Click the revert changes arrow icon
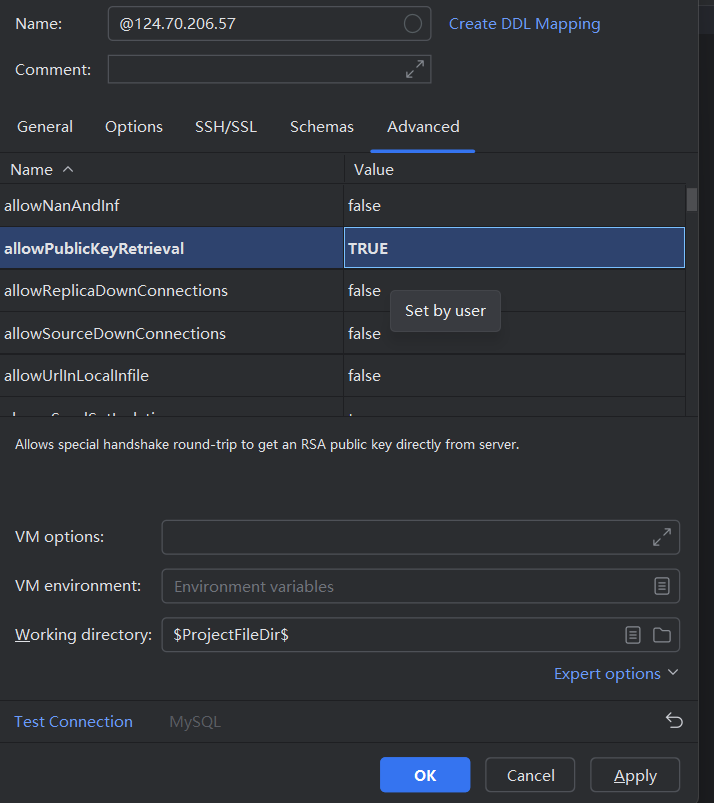The height and width of the screenshot is (803, 714). point(674,721)
